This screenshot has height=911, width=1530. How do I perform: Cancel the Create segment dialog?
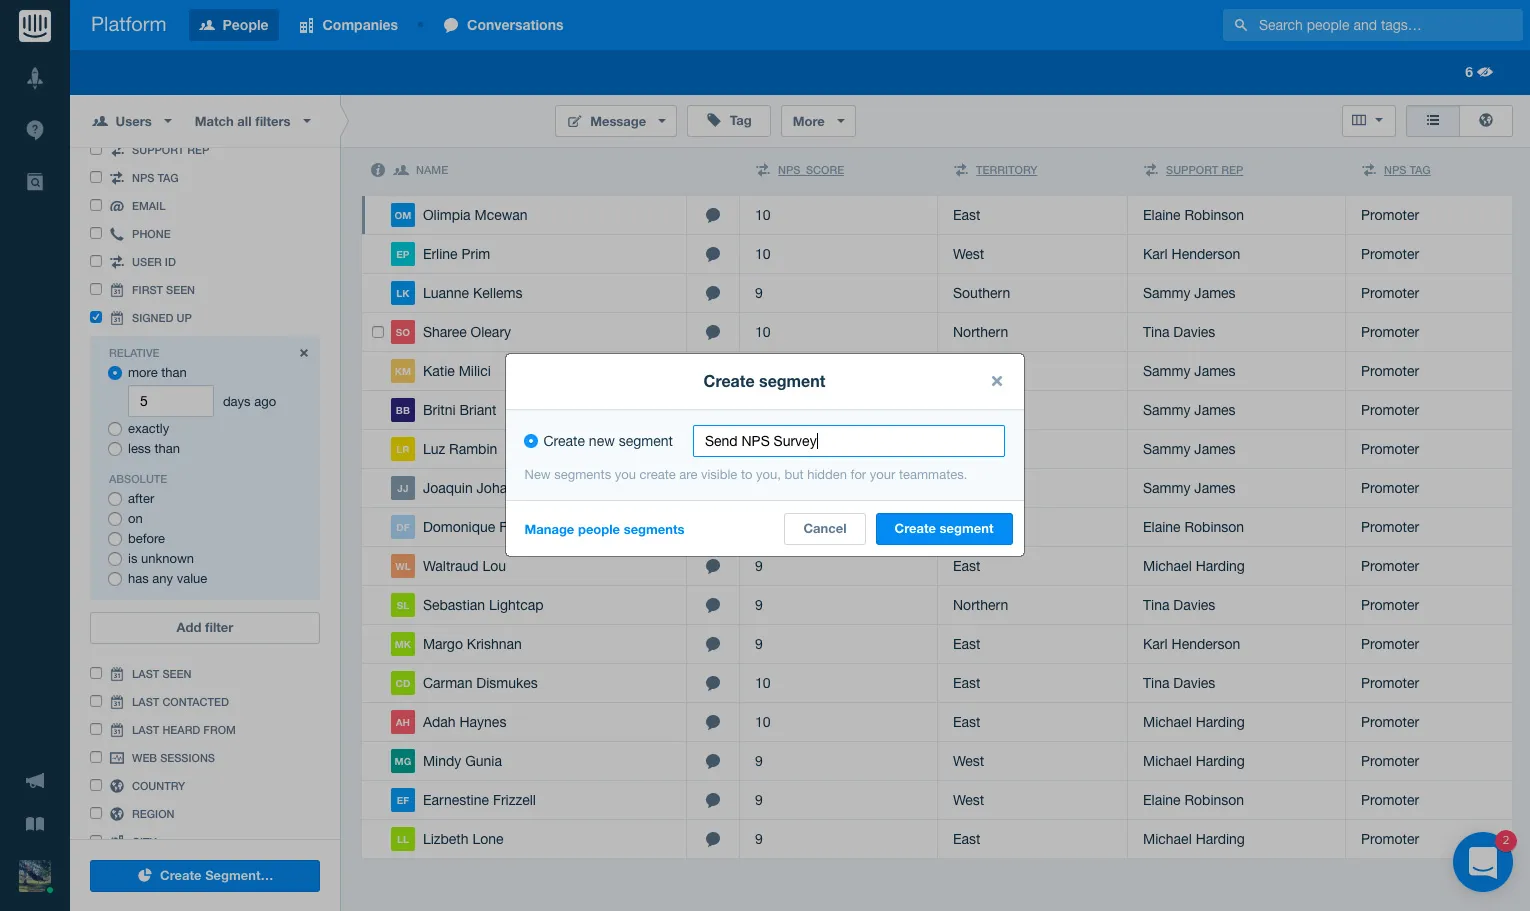(x=825, y=529)
